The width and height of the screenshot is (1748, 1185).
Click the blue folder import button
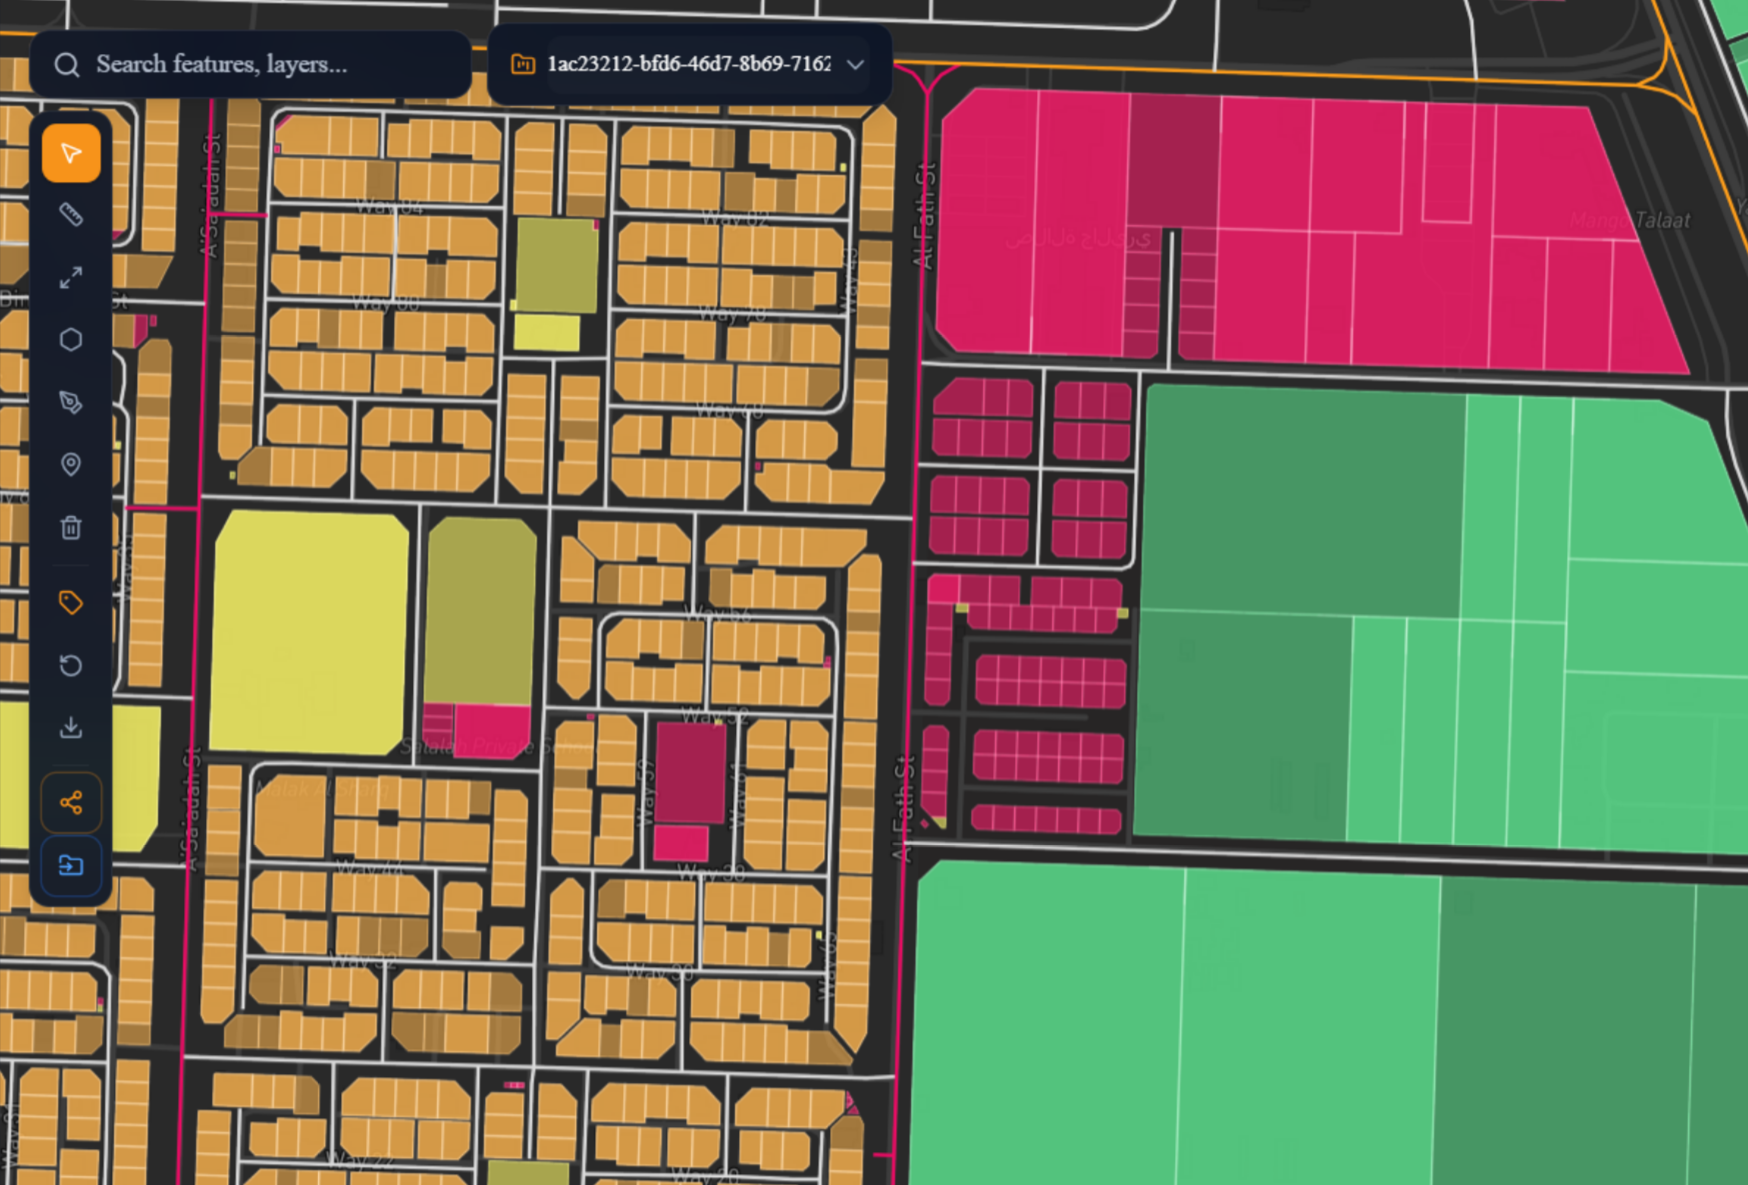[71, 865]
